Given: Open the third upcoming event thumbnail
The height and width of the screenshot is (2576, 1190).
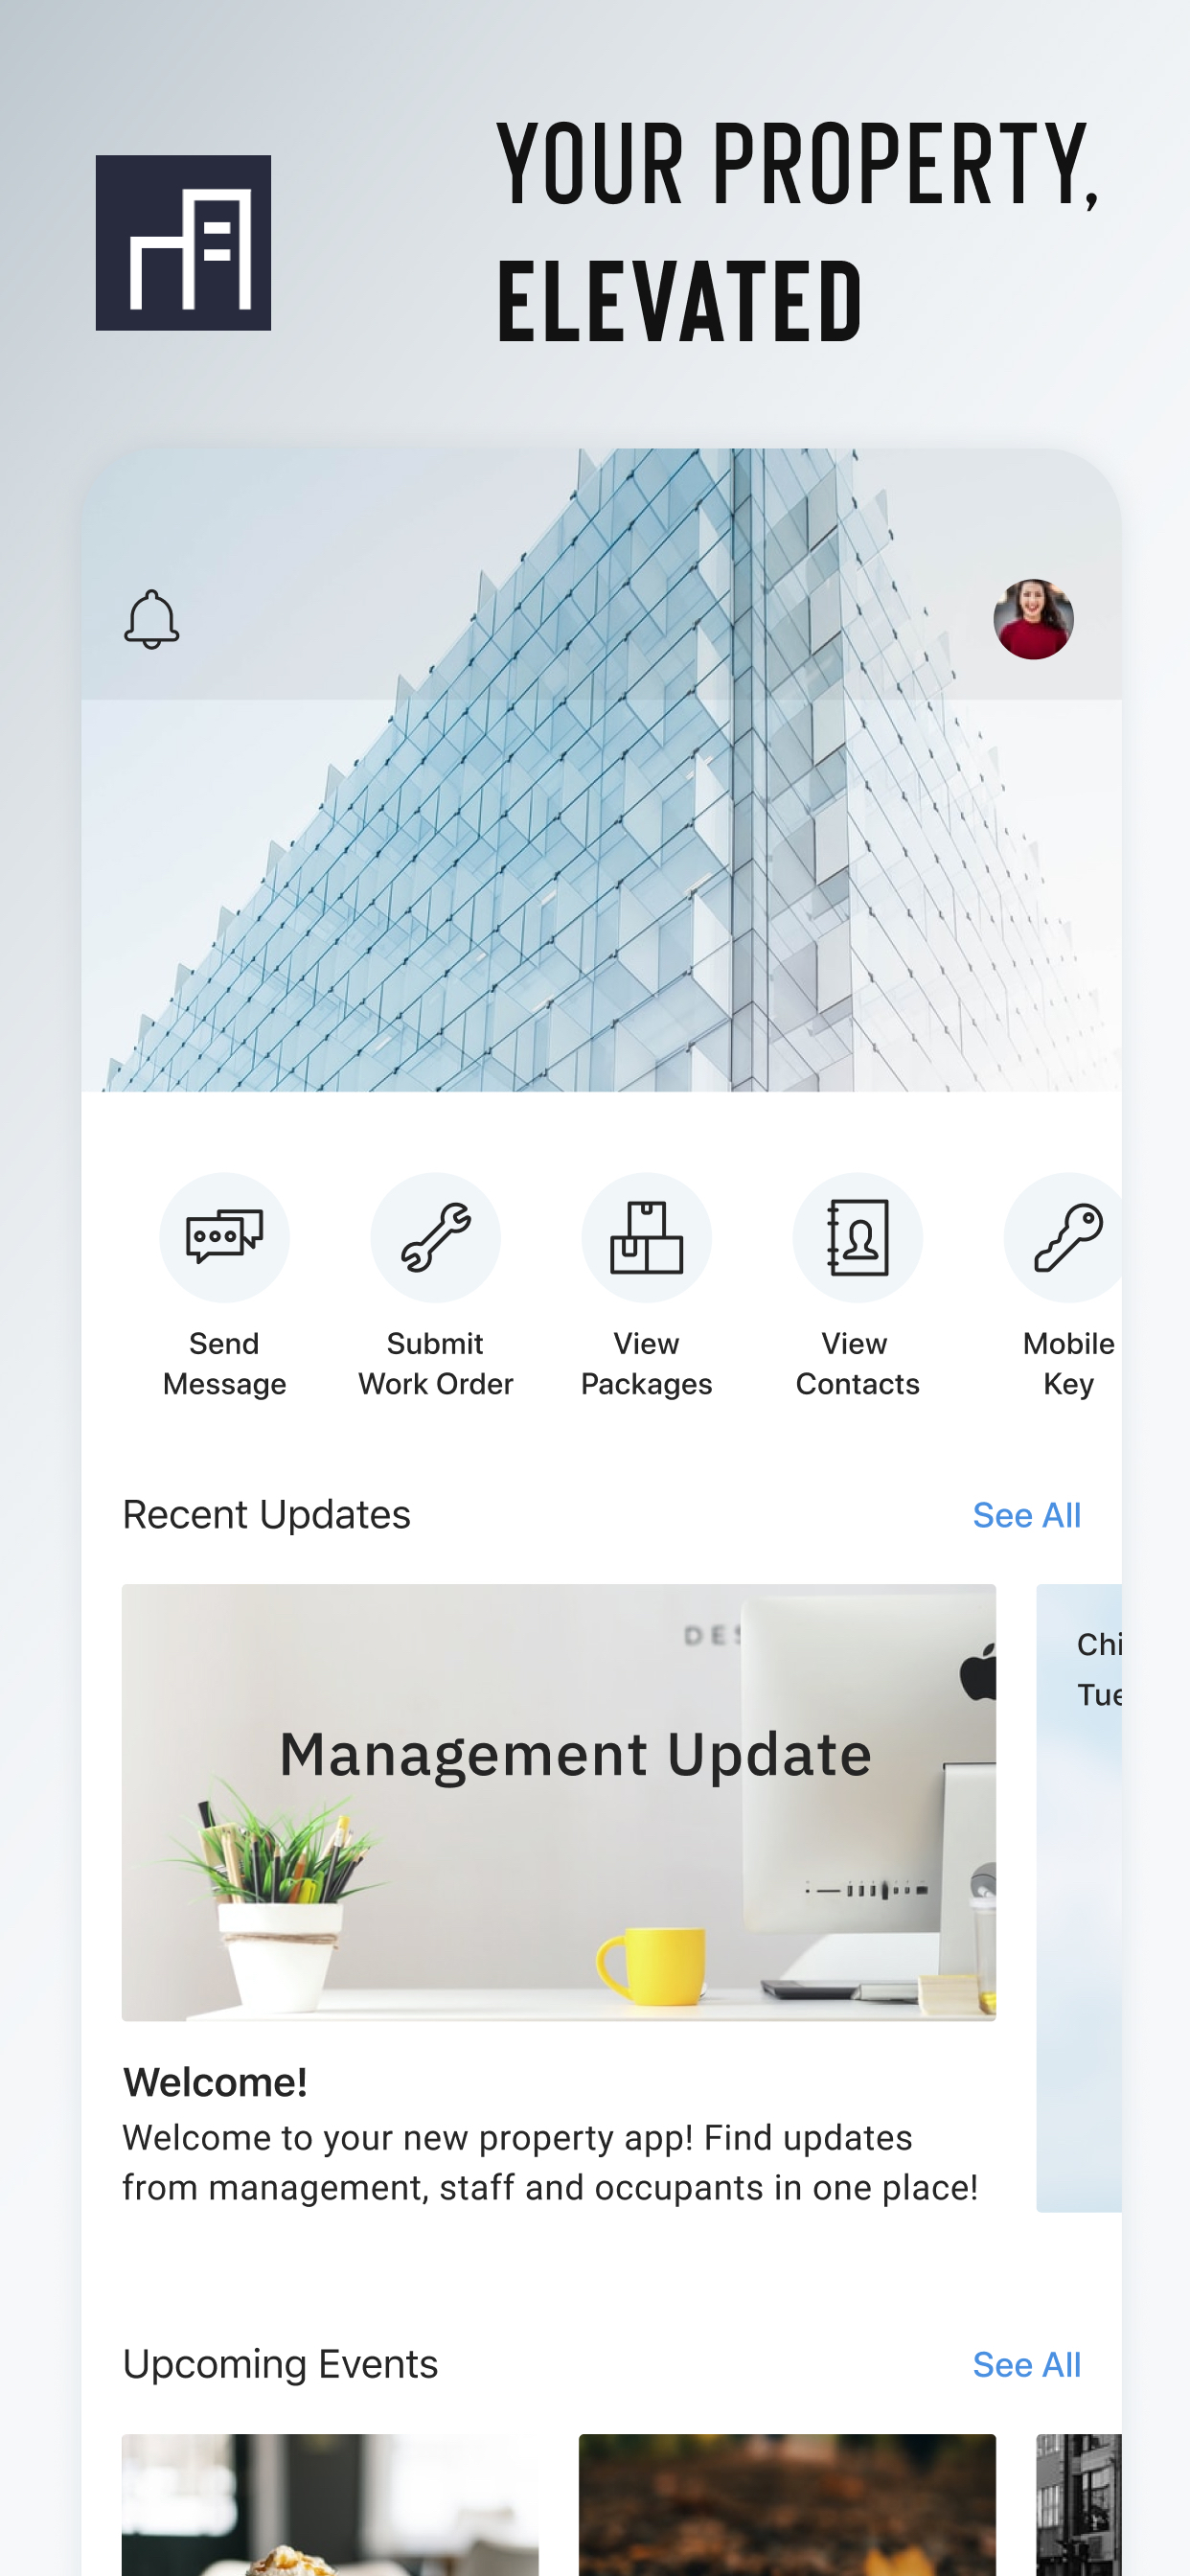Looking at the screenshot, I should [1079, 2504].
